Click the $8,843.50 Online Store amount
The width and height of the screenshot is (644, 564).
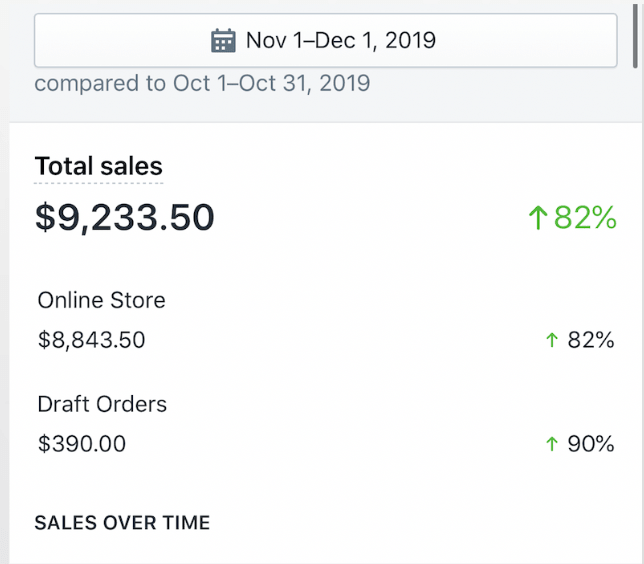(91, 340)
